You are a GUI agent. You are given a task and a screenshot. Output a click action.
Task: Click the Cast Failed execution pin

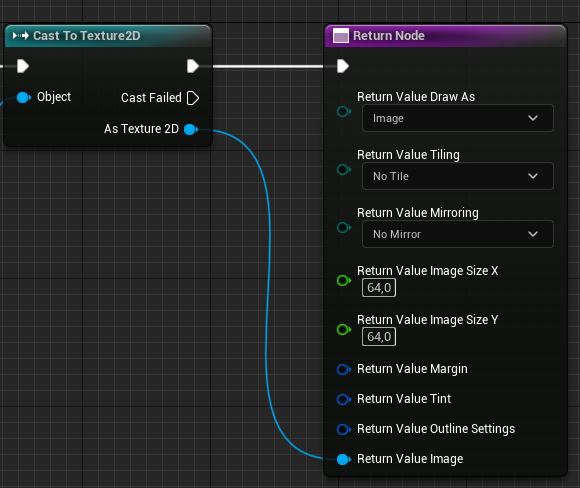pyautogui.click(x=193, y=98)
